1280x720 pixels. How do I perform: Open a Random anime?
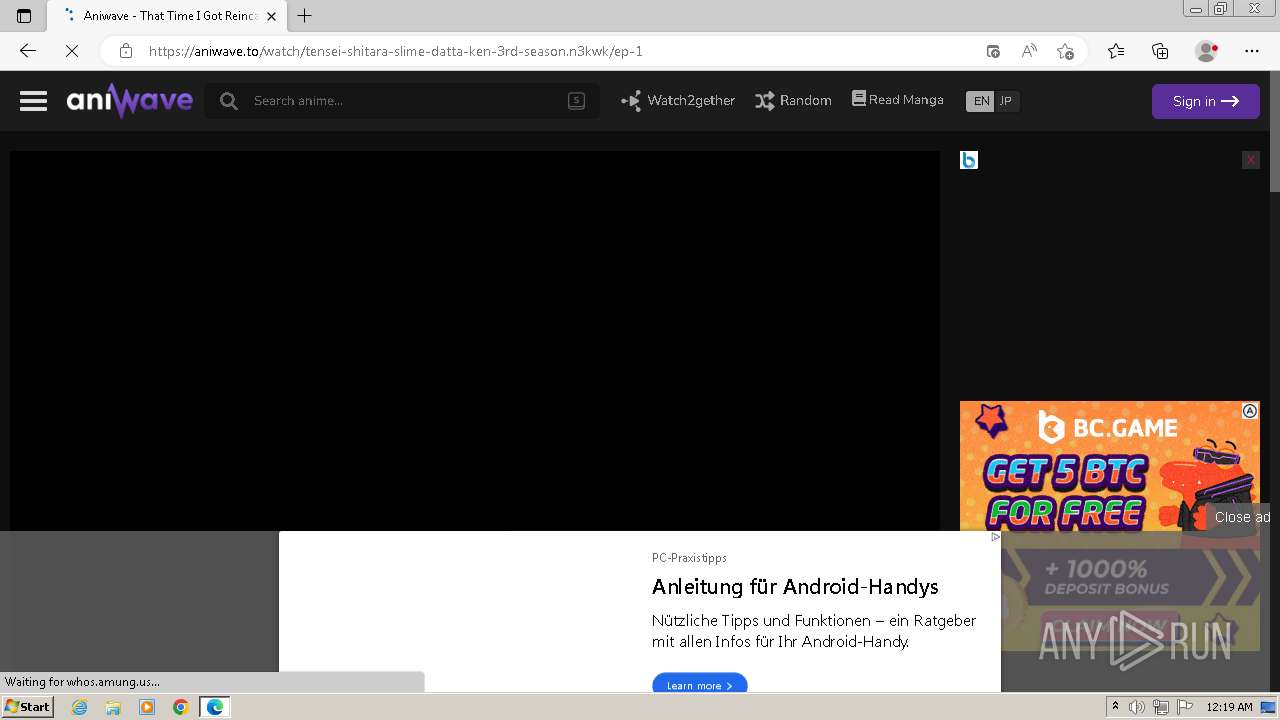coord(793,101)
